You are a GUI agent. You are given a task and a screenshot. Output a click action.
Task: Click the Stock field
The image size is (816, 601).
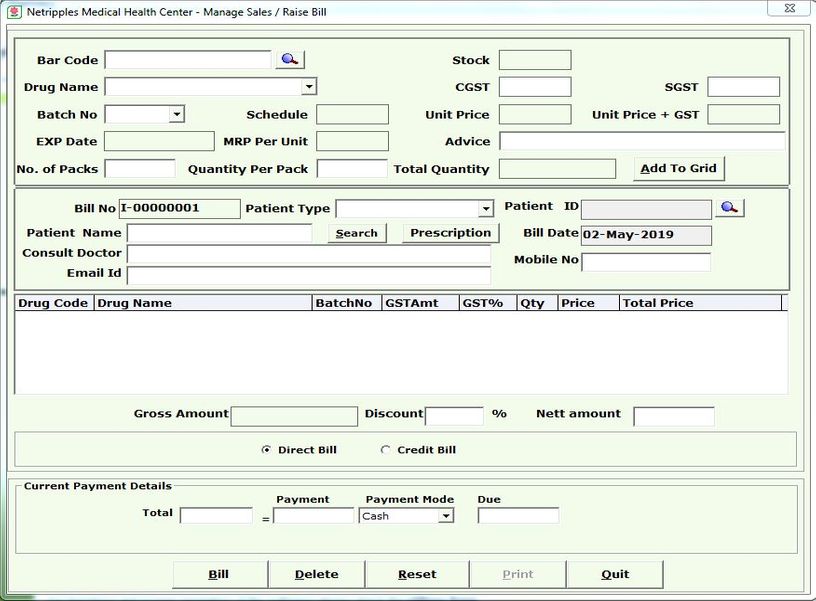point(535,60)
